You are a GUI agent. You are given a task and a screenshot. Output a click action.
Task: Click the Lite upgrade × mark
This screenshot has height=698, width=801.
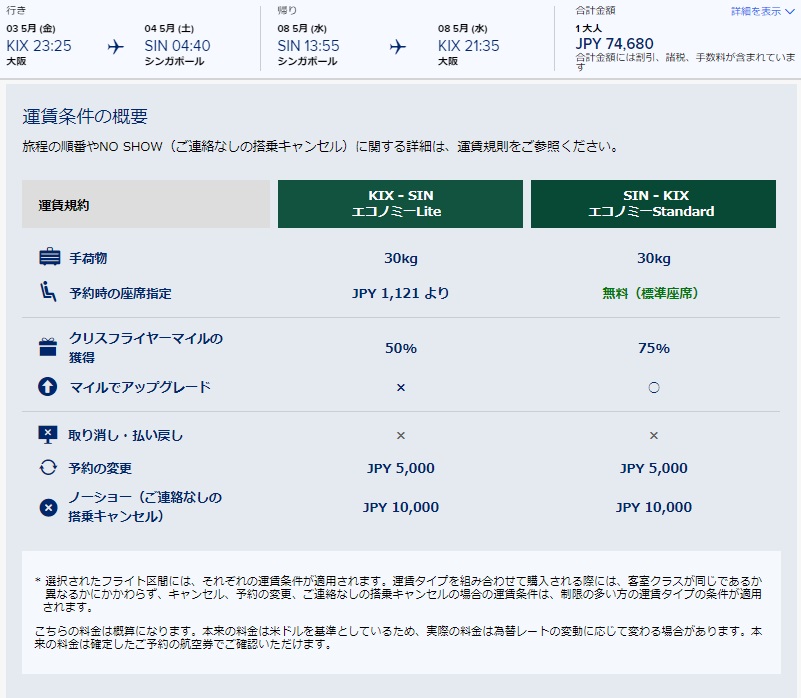click(401, 387)
